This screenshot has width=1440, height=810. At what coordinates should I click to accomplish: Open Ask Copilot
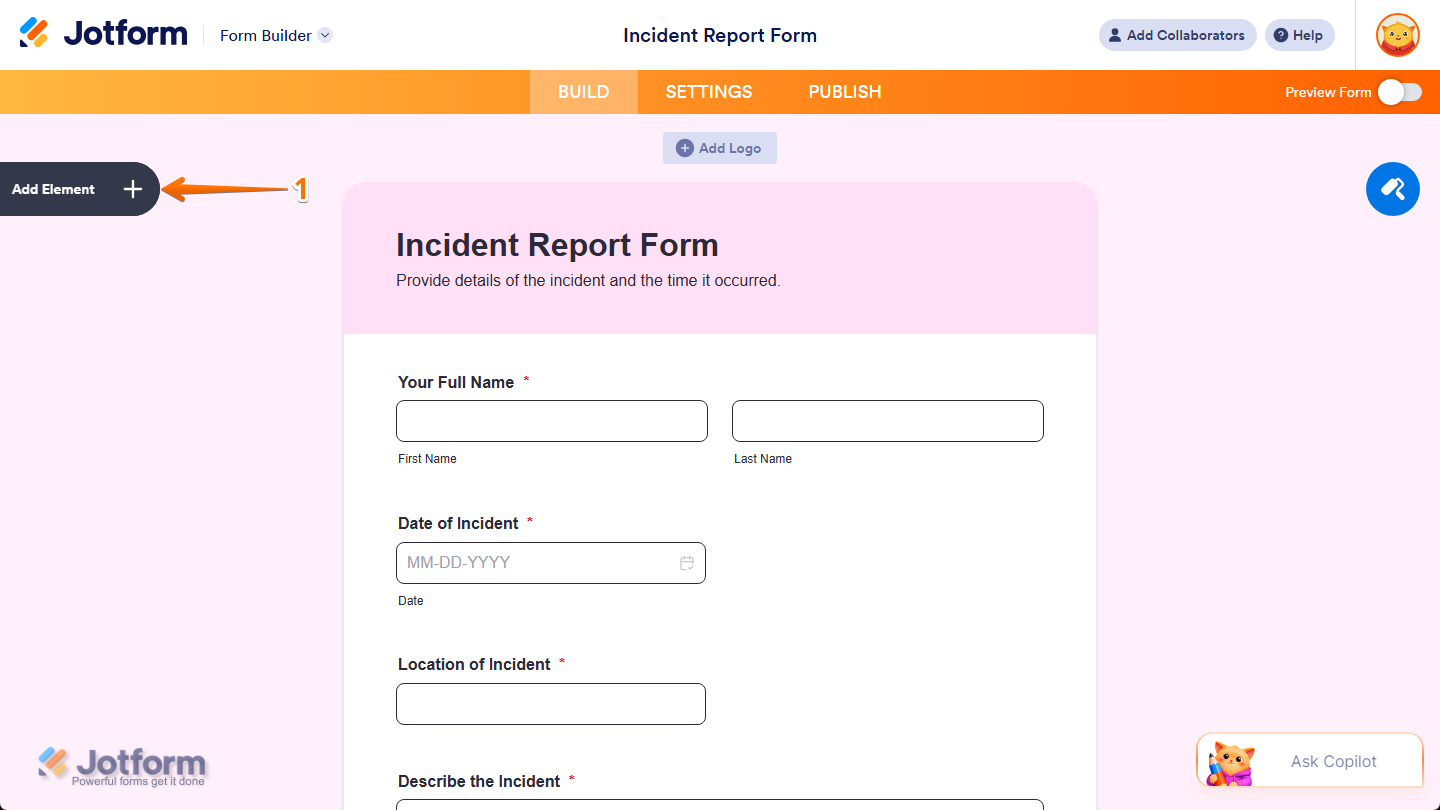(1310, 761)
